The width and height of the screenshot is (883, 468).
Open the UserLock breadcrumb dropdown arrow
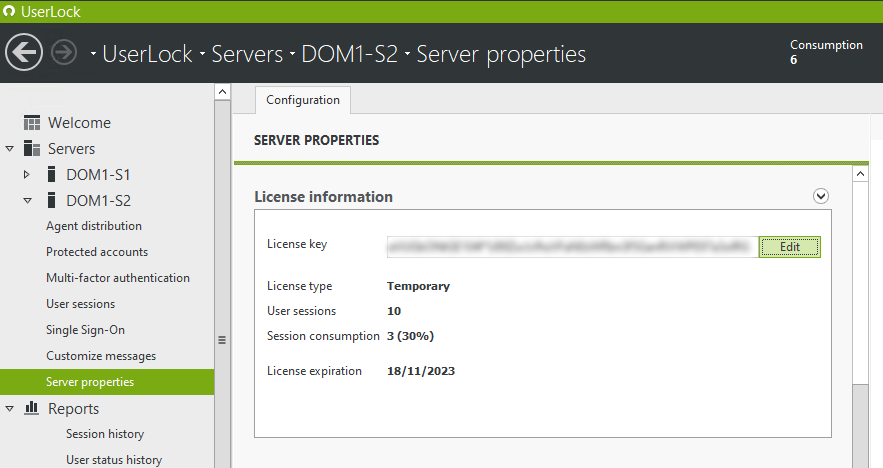[x=93, y=54]
